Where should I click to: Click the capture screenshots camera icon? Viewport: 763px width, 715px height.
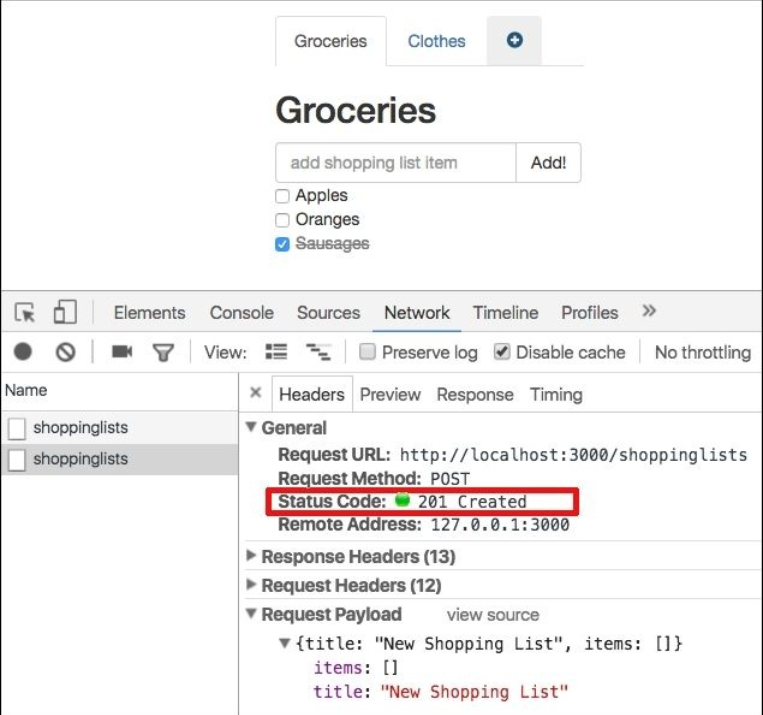[x=122, y=352]
